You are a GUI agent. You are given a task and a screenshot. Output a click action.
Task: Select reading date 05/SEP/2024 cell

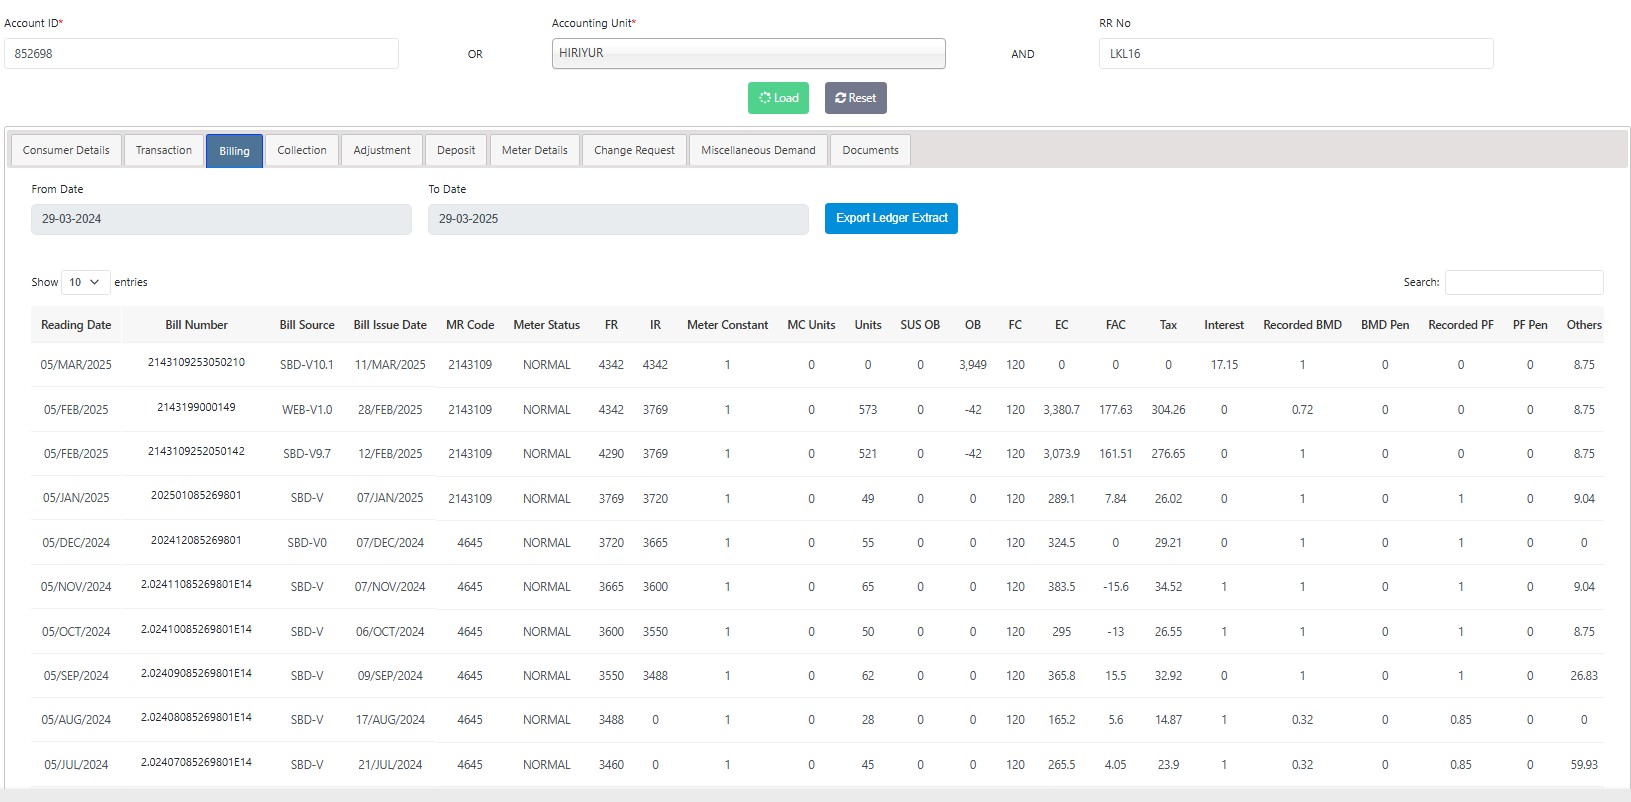[x=76, y=676]
